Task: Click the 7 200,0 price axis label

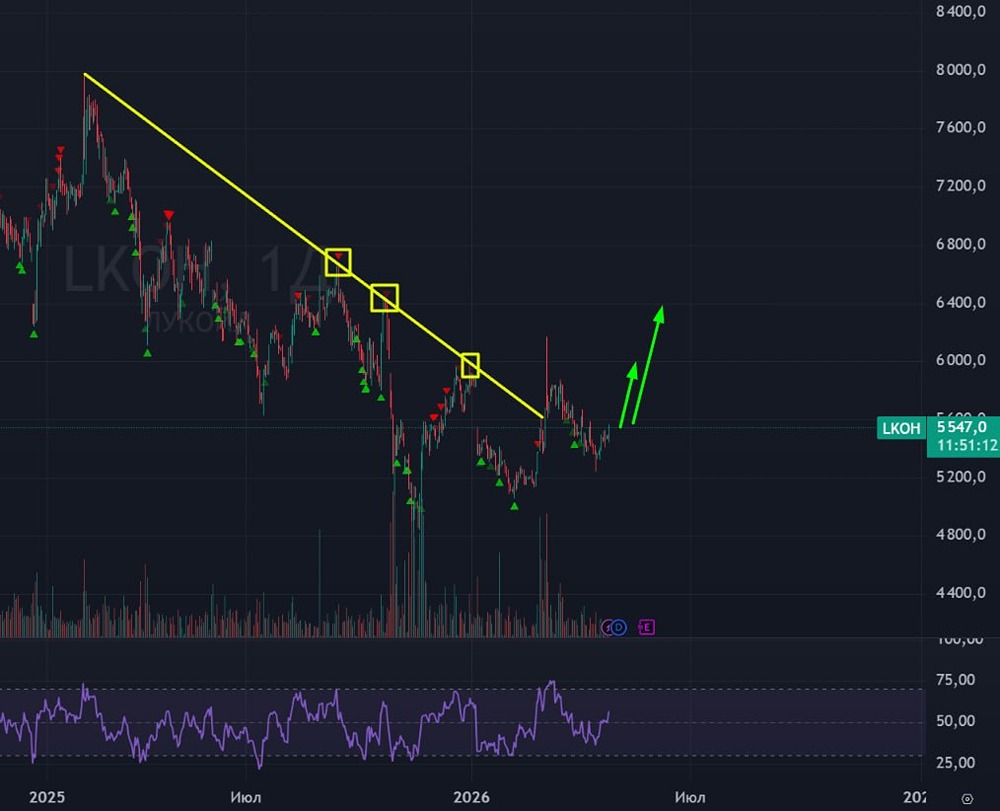Action: pyautogui.click(x=961, y=186)
